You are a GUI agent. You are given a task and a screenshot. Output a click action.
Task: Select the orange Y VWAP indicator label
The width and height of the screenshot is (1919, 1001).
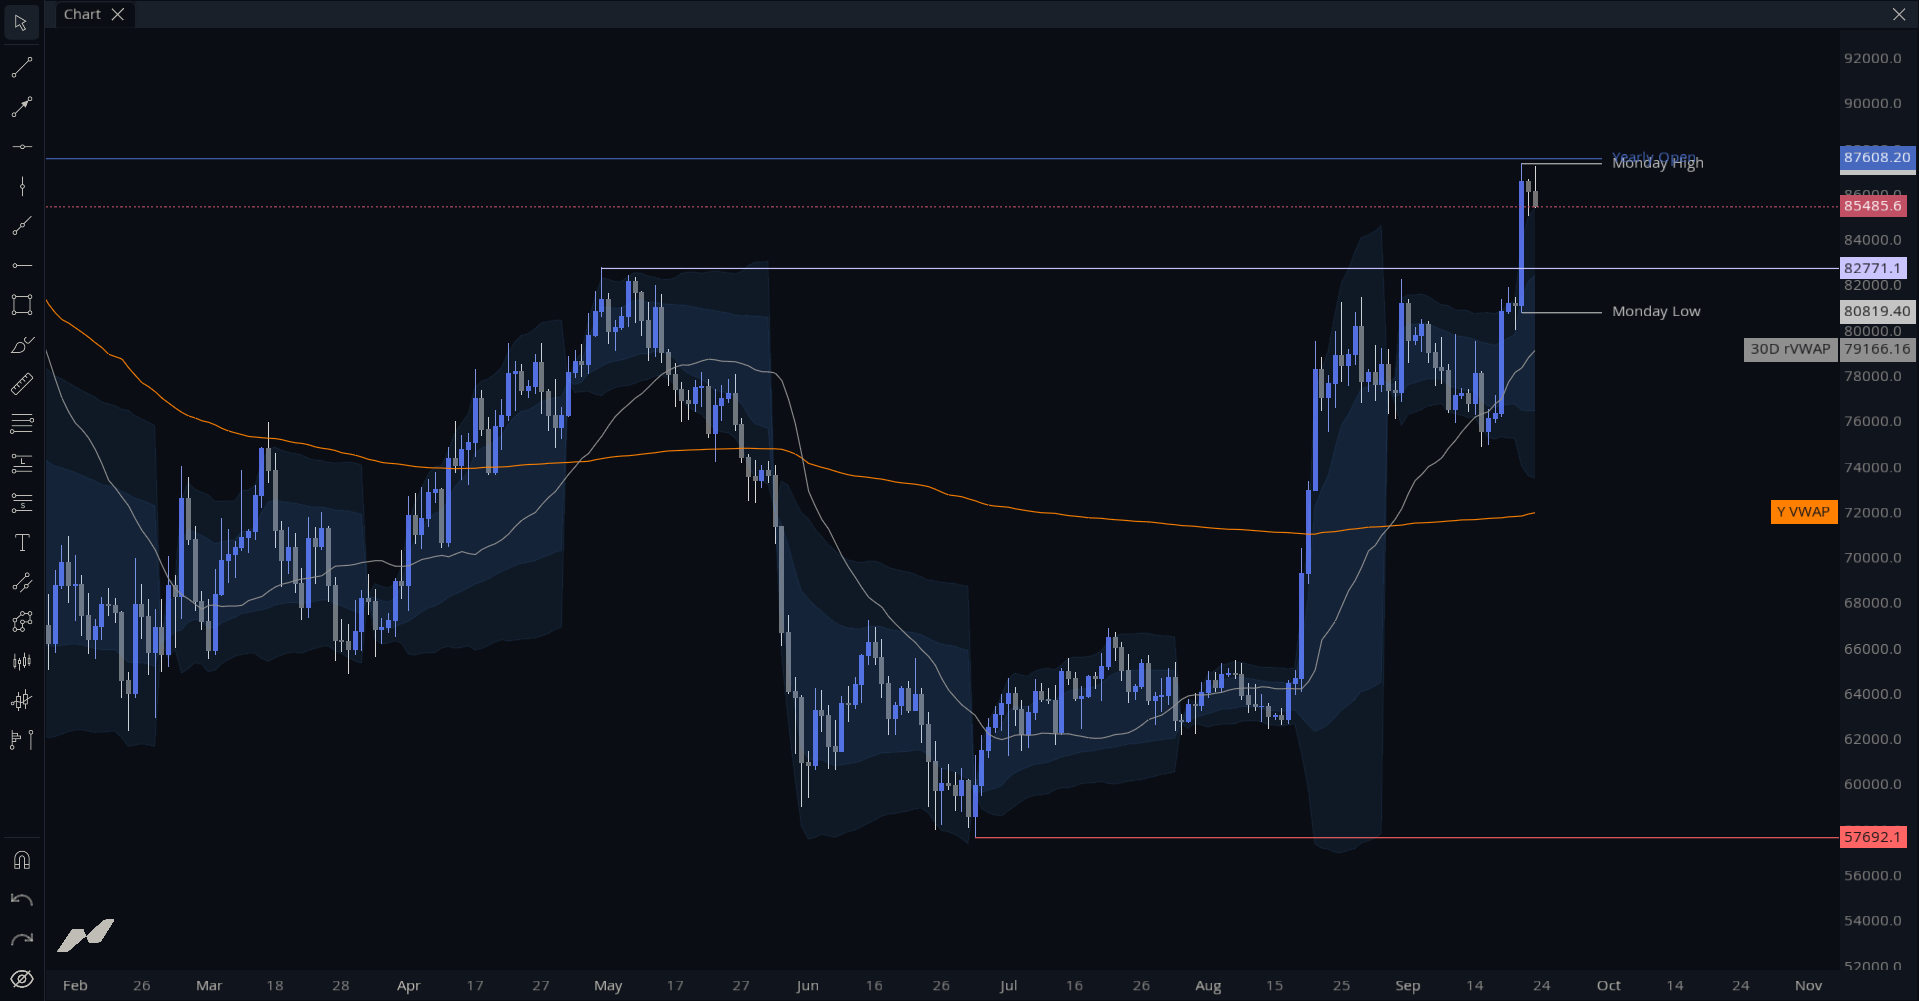click(1803, 512)
